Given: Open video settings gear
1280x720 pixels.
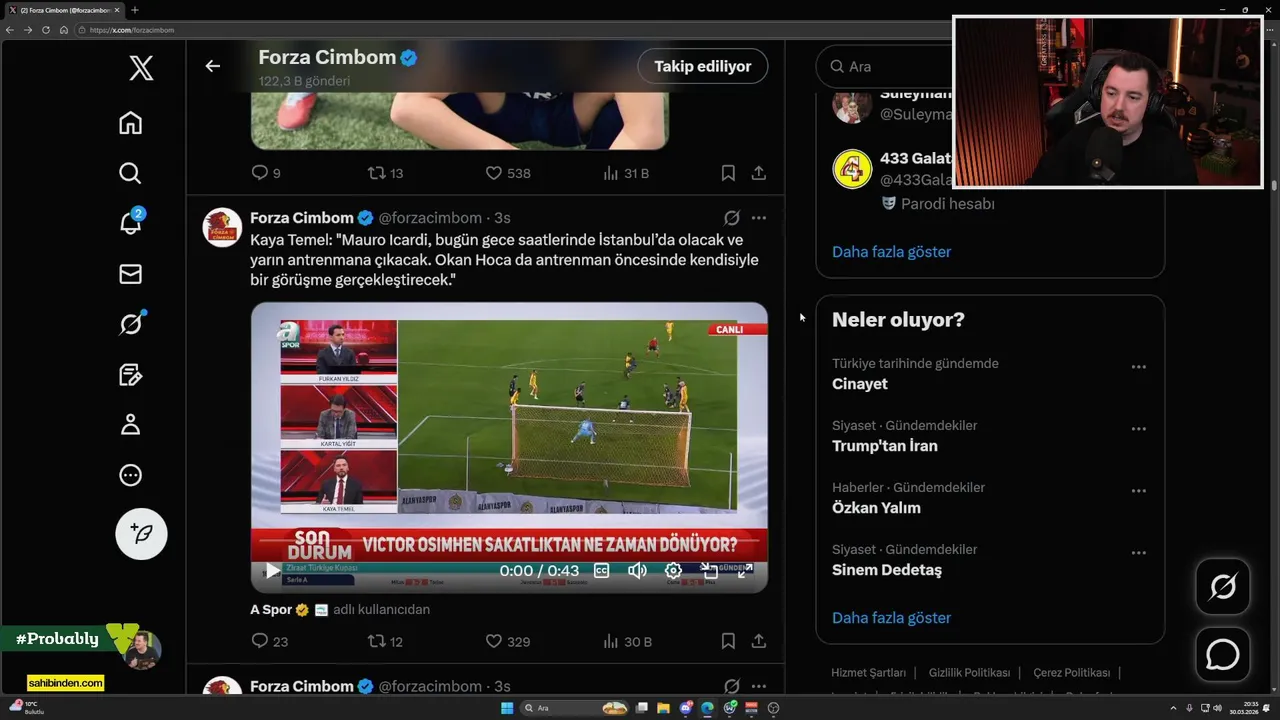Looking at the screenshot, I should point(673,571).
